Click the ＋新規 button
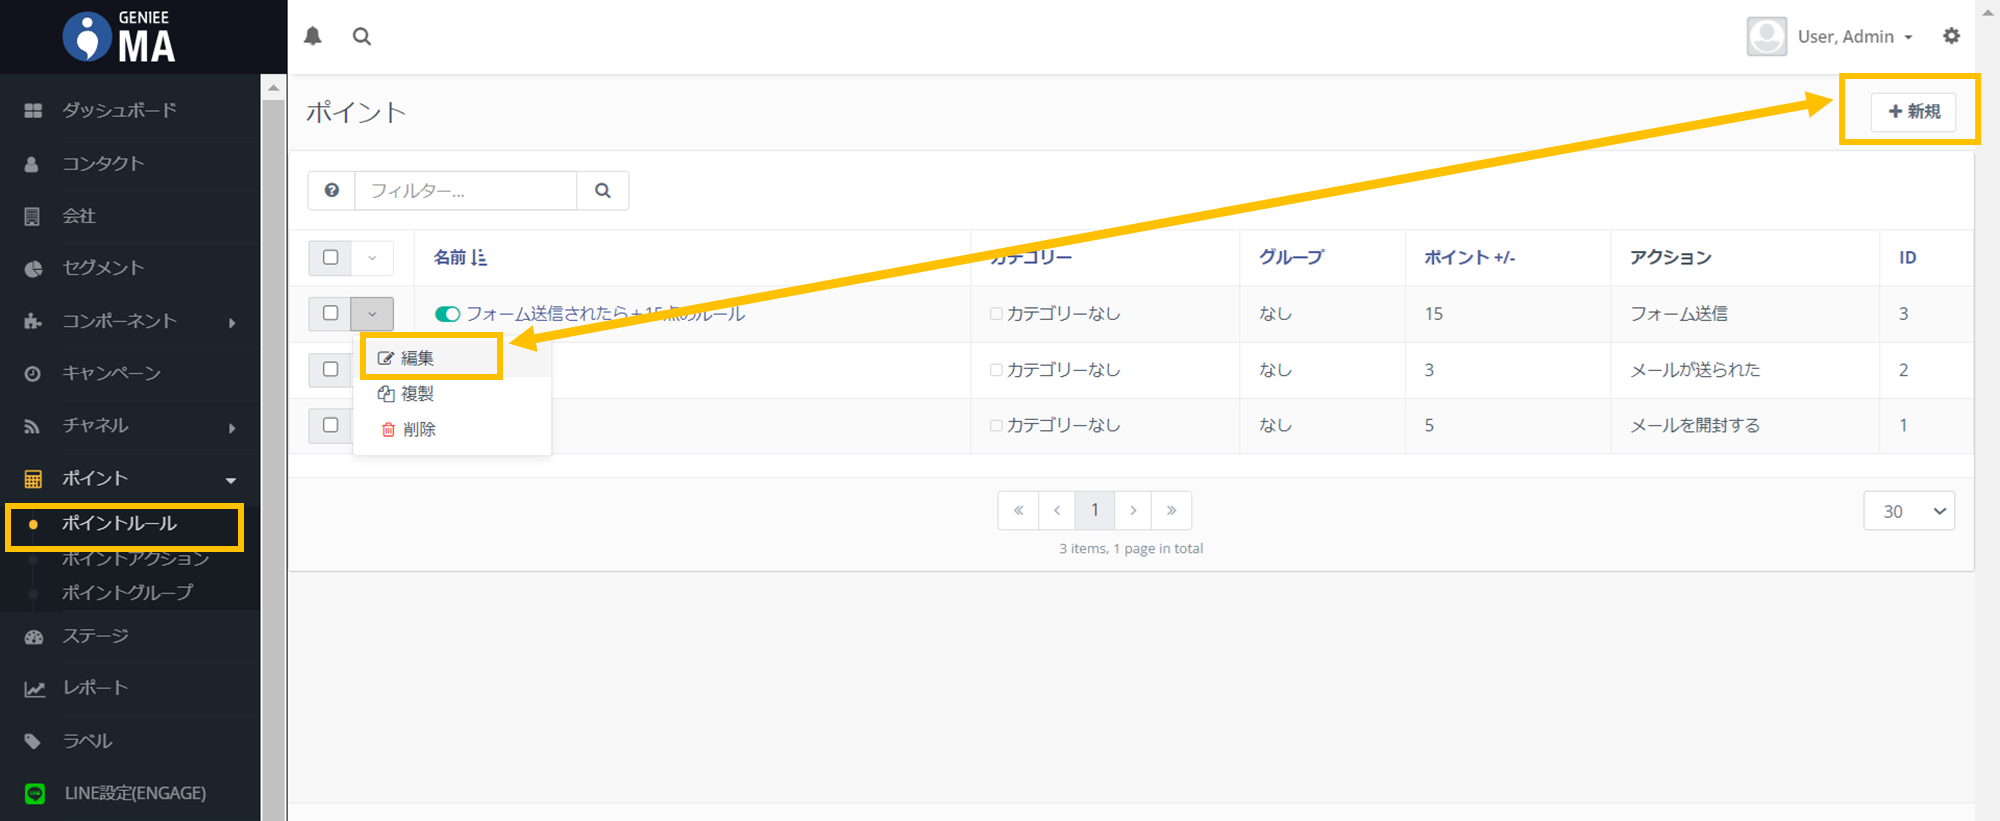The image size is (2000, 821). pos(1913,111)
